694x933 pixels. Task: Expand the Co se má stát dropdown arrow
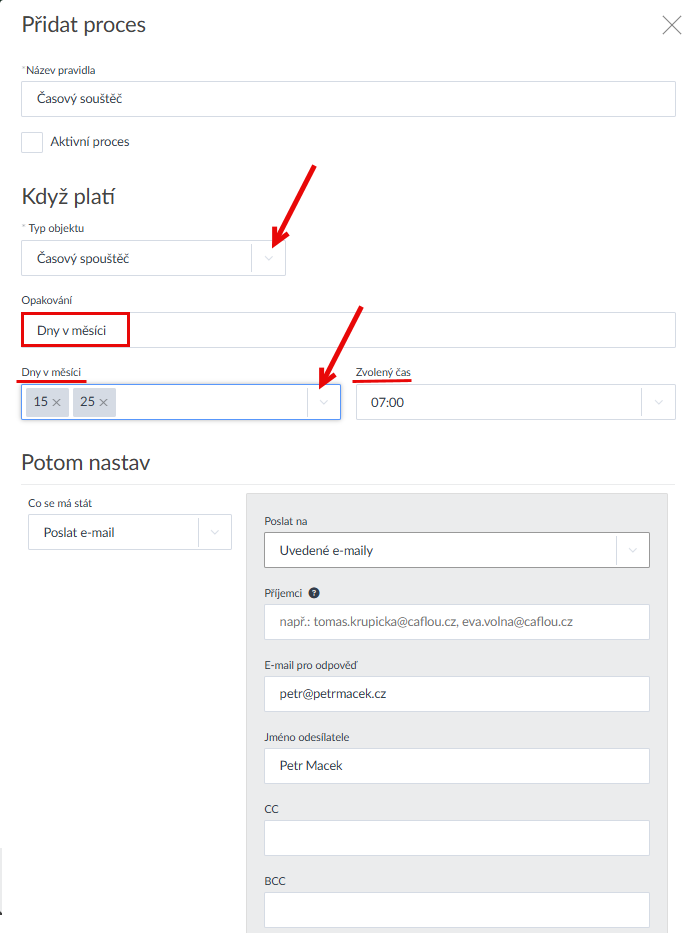(214, 533)
